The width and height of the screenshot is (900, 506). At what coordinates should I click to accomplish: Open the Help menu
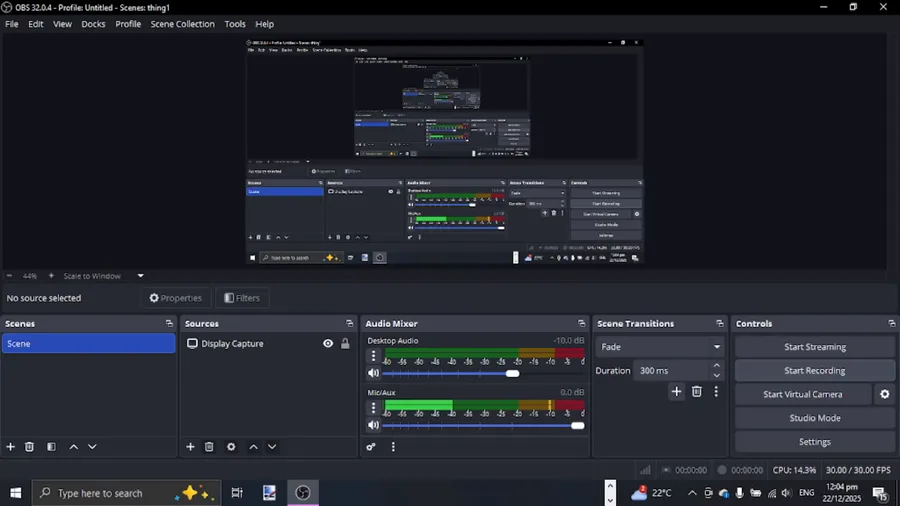pos(265,24)
